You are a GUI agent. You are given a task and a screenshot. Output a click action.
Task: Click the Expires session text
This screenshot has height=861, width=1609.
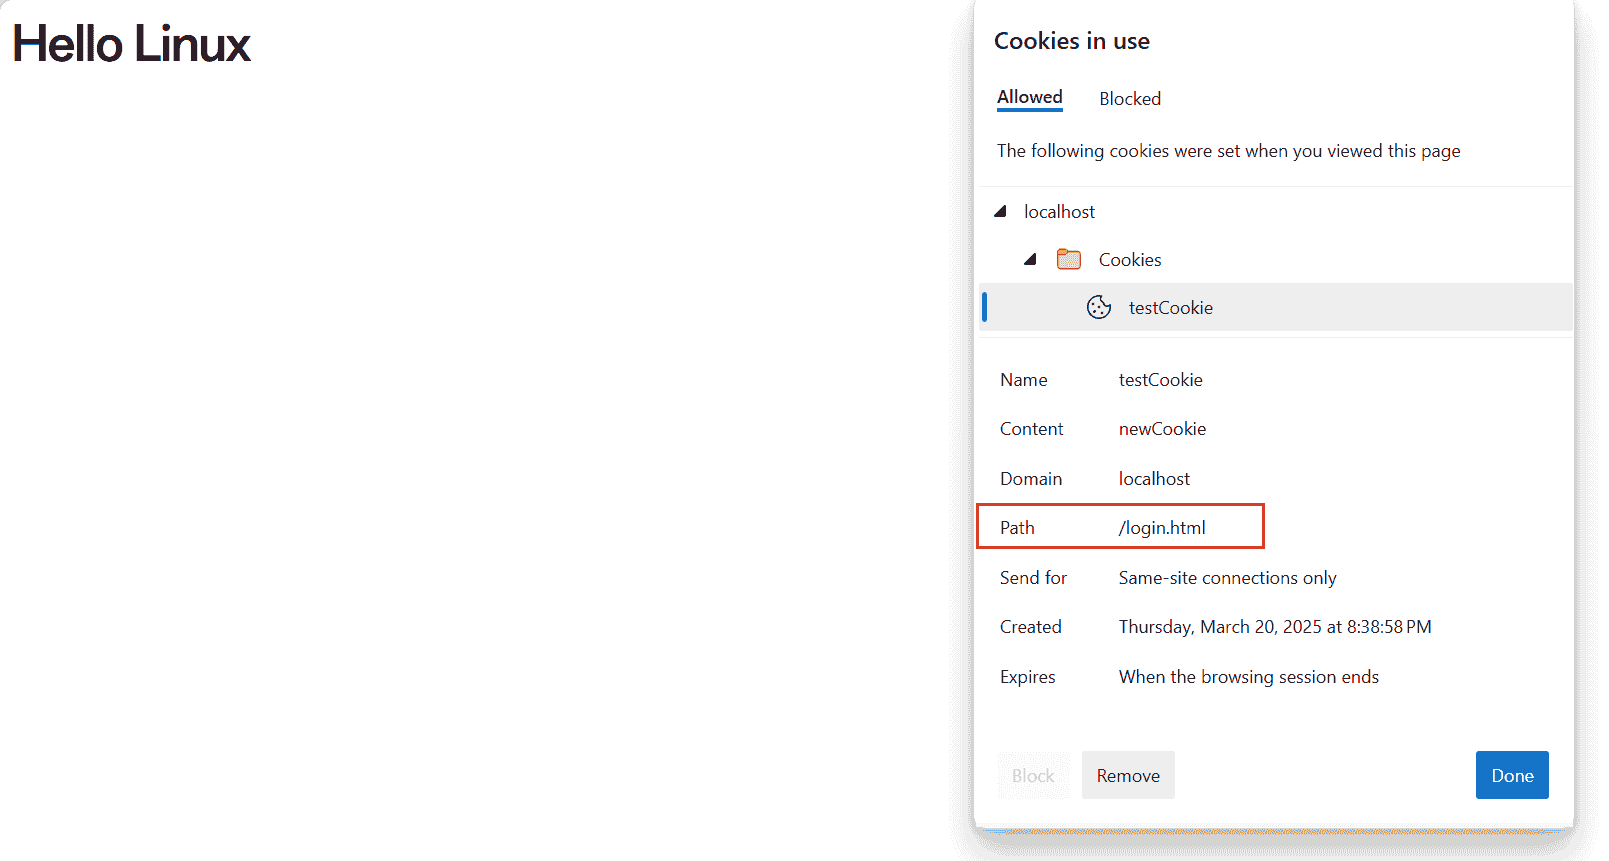(x=1248, y=677)
